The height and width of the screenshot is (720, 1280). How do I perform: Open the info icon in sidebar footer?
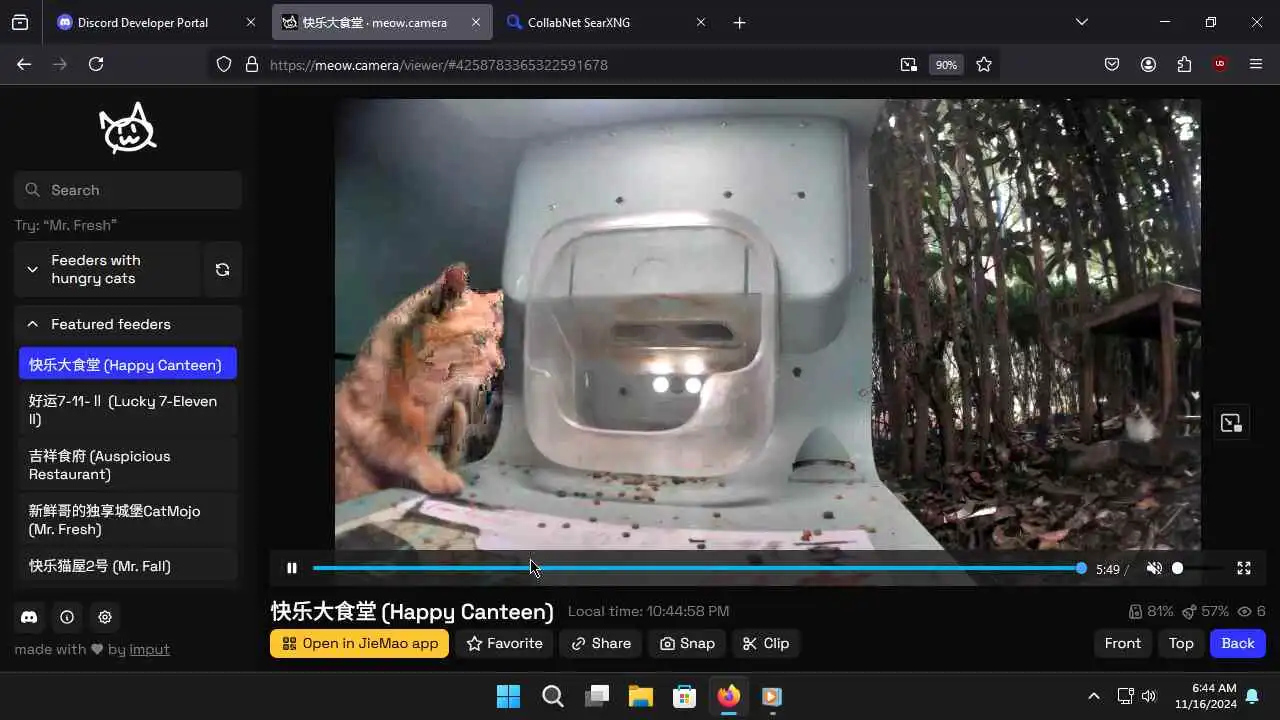[67, 617]
